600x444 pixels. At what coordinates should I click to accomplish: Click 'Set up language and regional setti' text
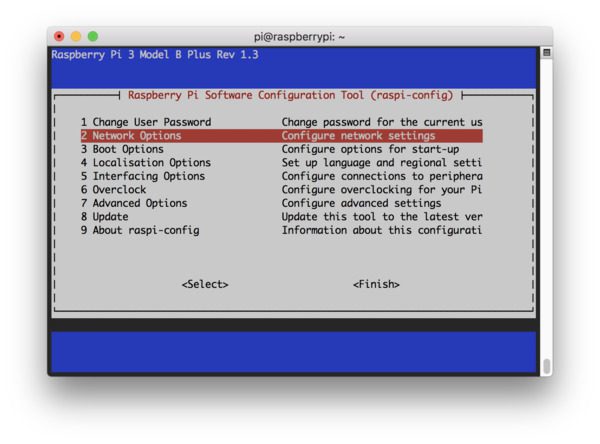(382, 163)
